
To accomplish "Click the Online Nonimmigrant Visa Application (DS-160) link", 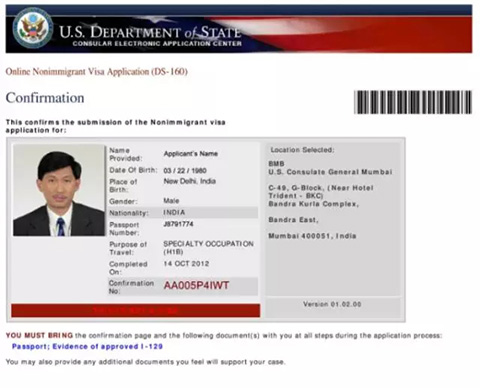I will pyautogui.click(x=97, y=72).
